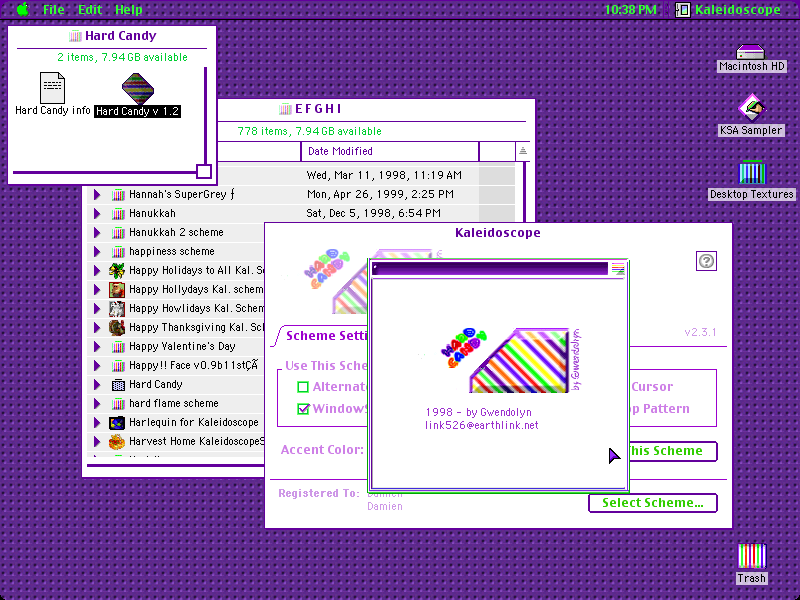Click the date Sat, Dec 5, 1998, 6:54 PM
The height and width of the screenshot is (600, 800).
[373, 213]
